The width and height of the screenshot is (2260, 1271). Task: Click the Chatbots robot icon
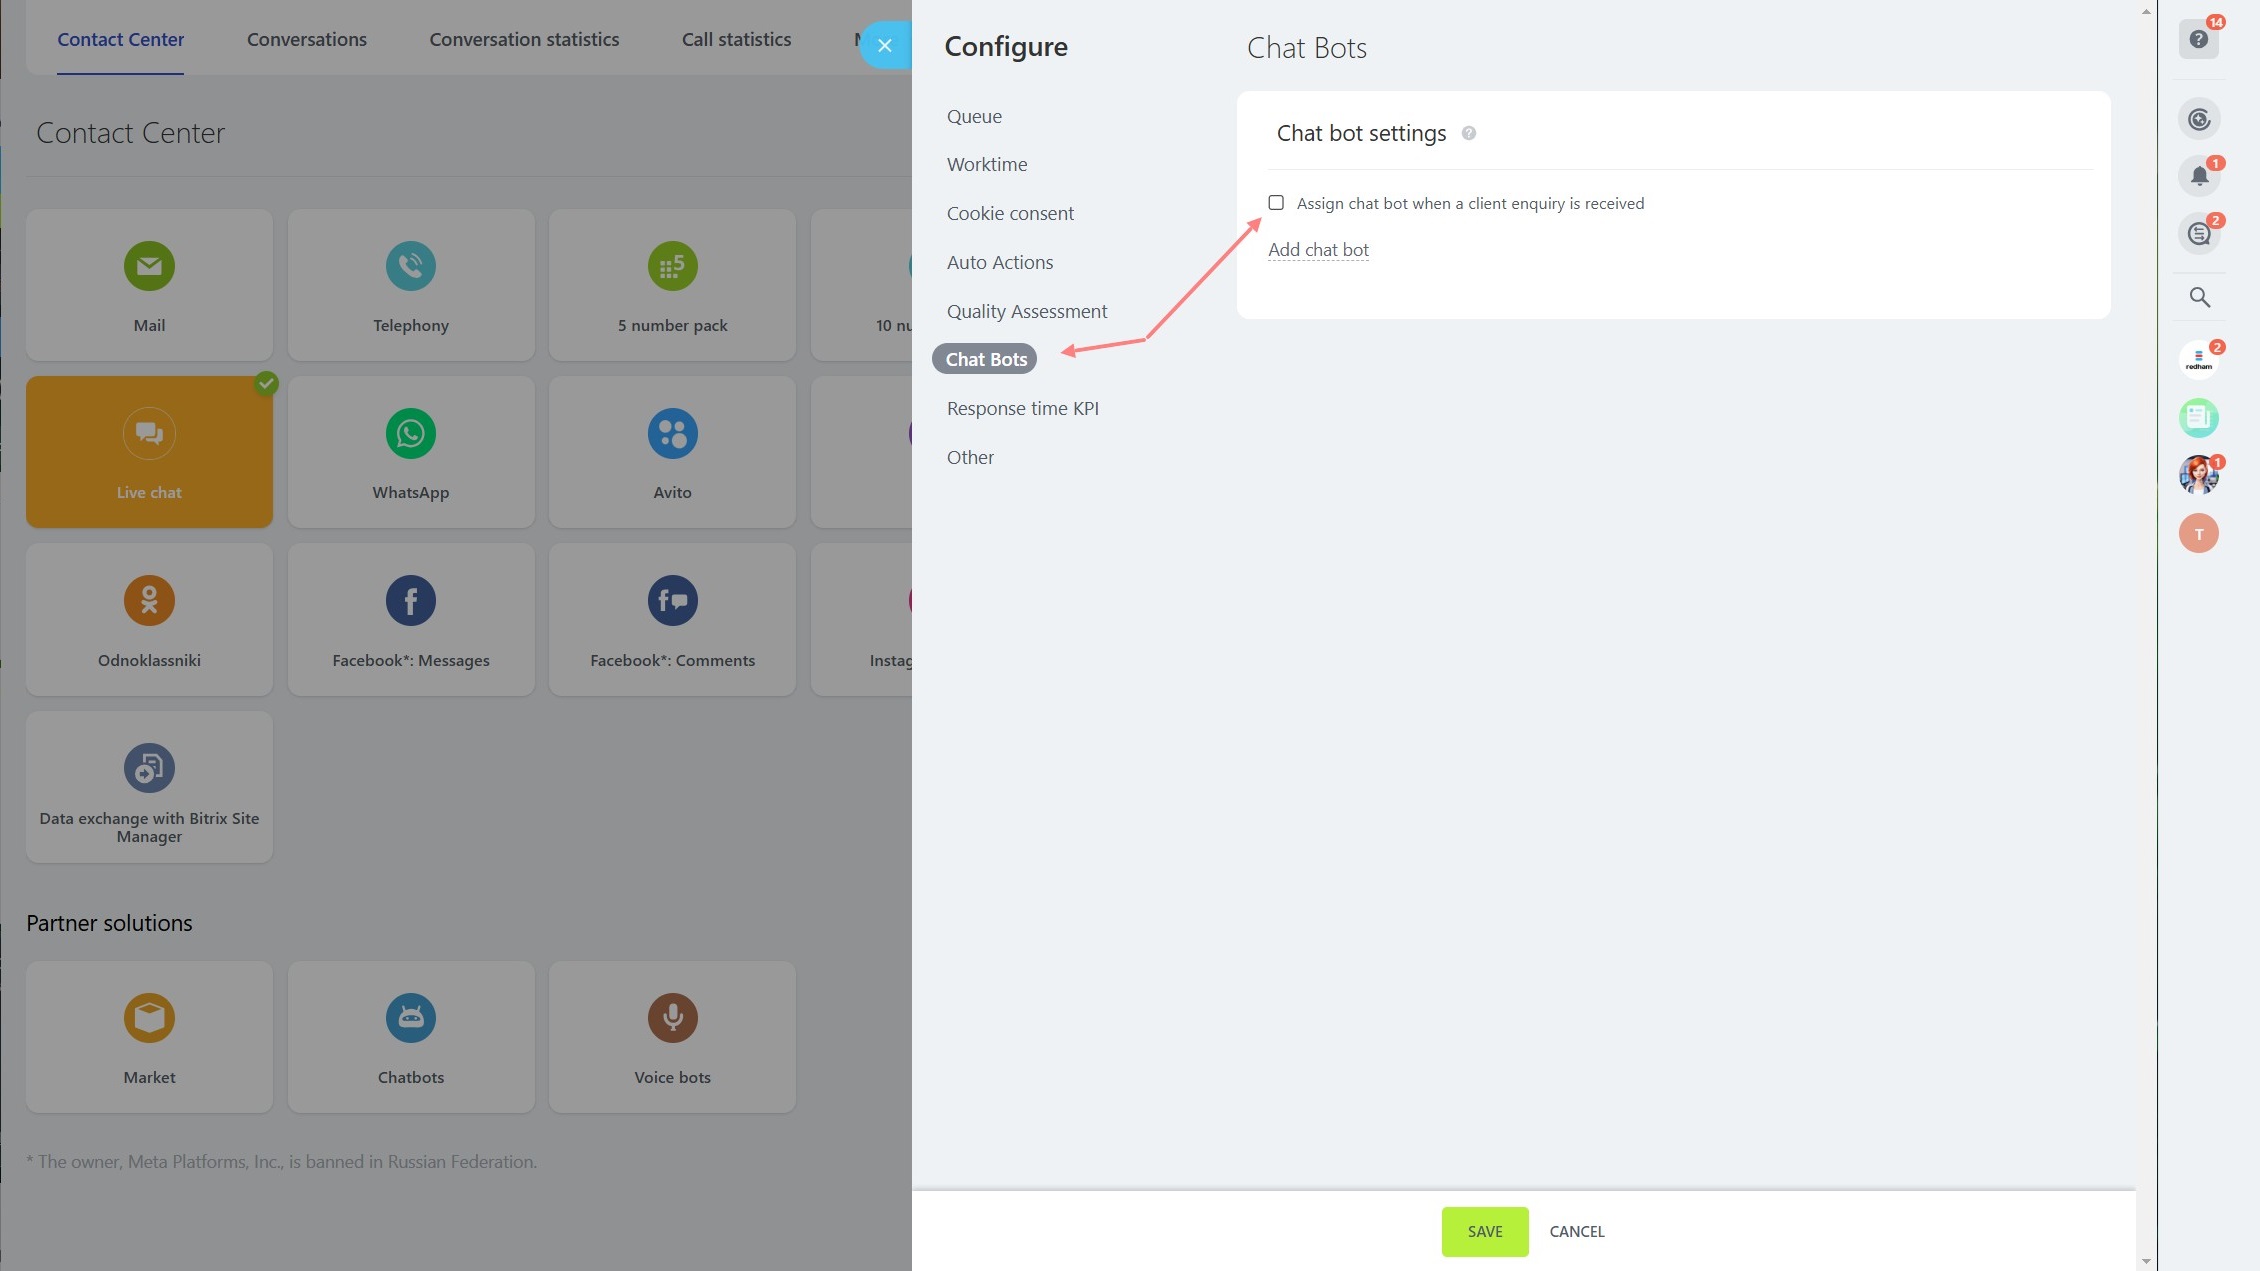coord(410,1018)
